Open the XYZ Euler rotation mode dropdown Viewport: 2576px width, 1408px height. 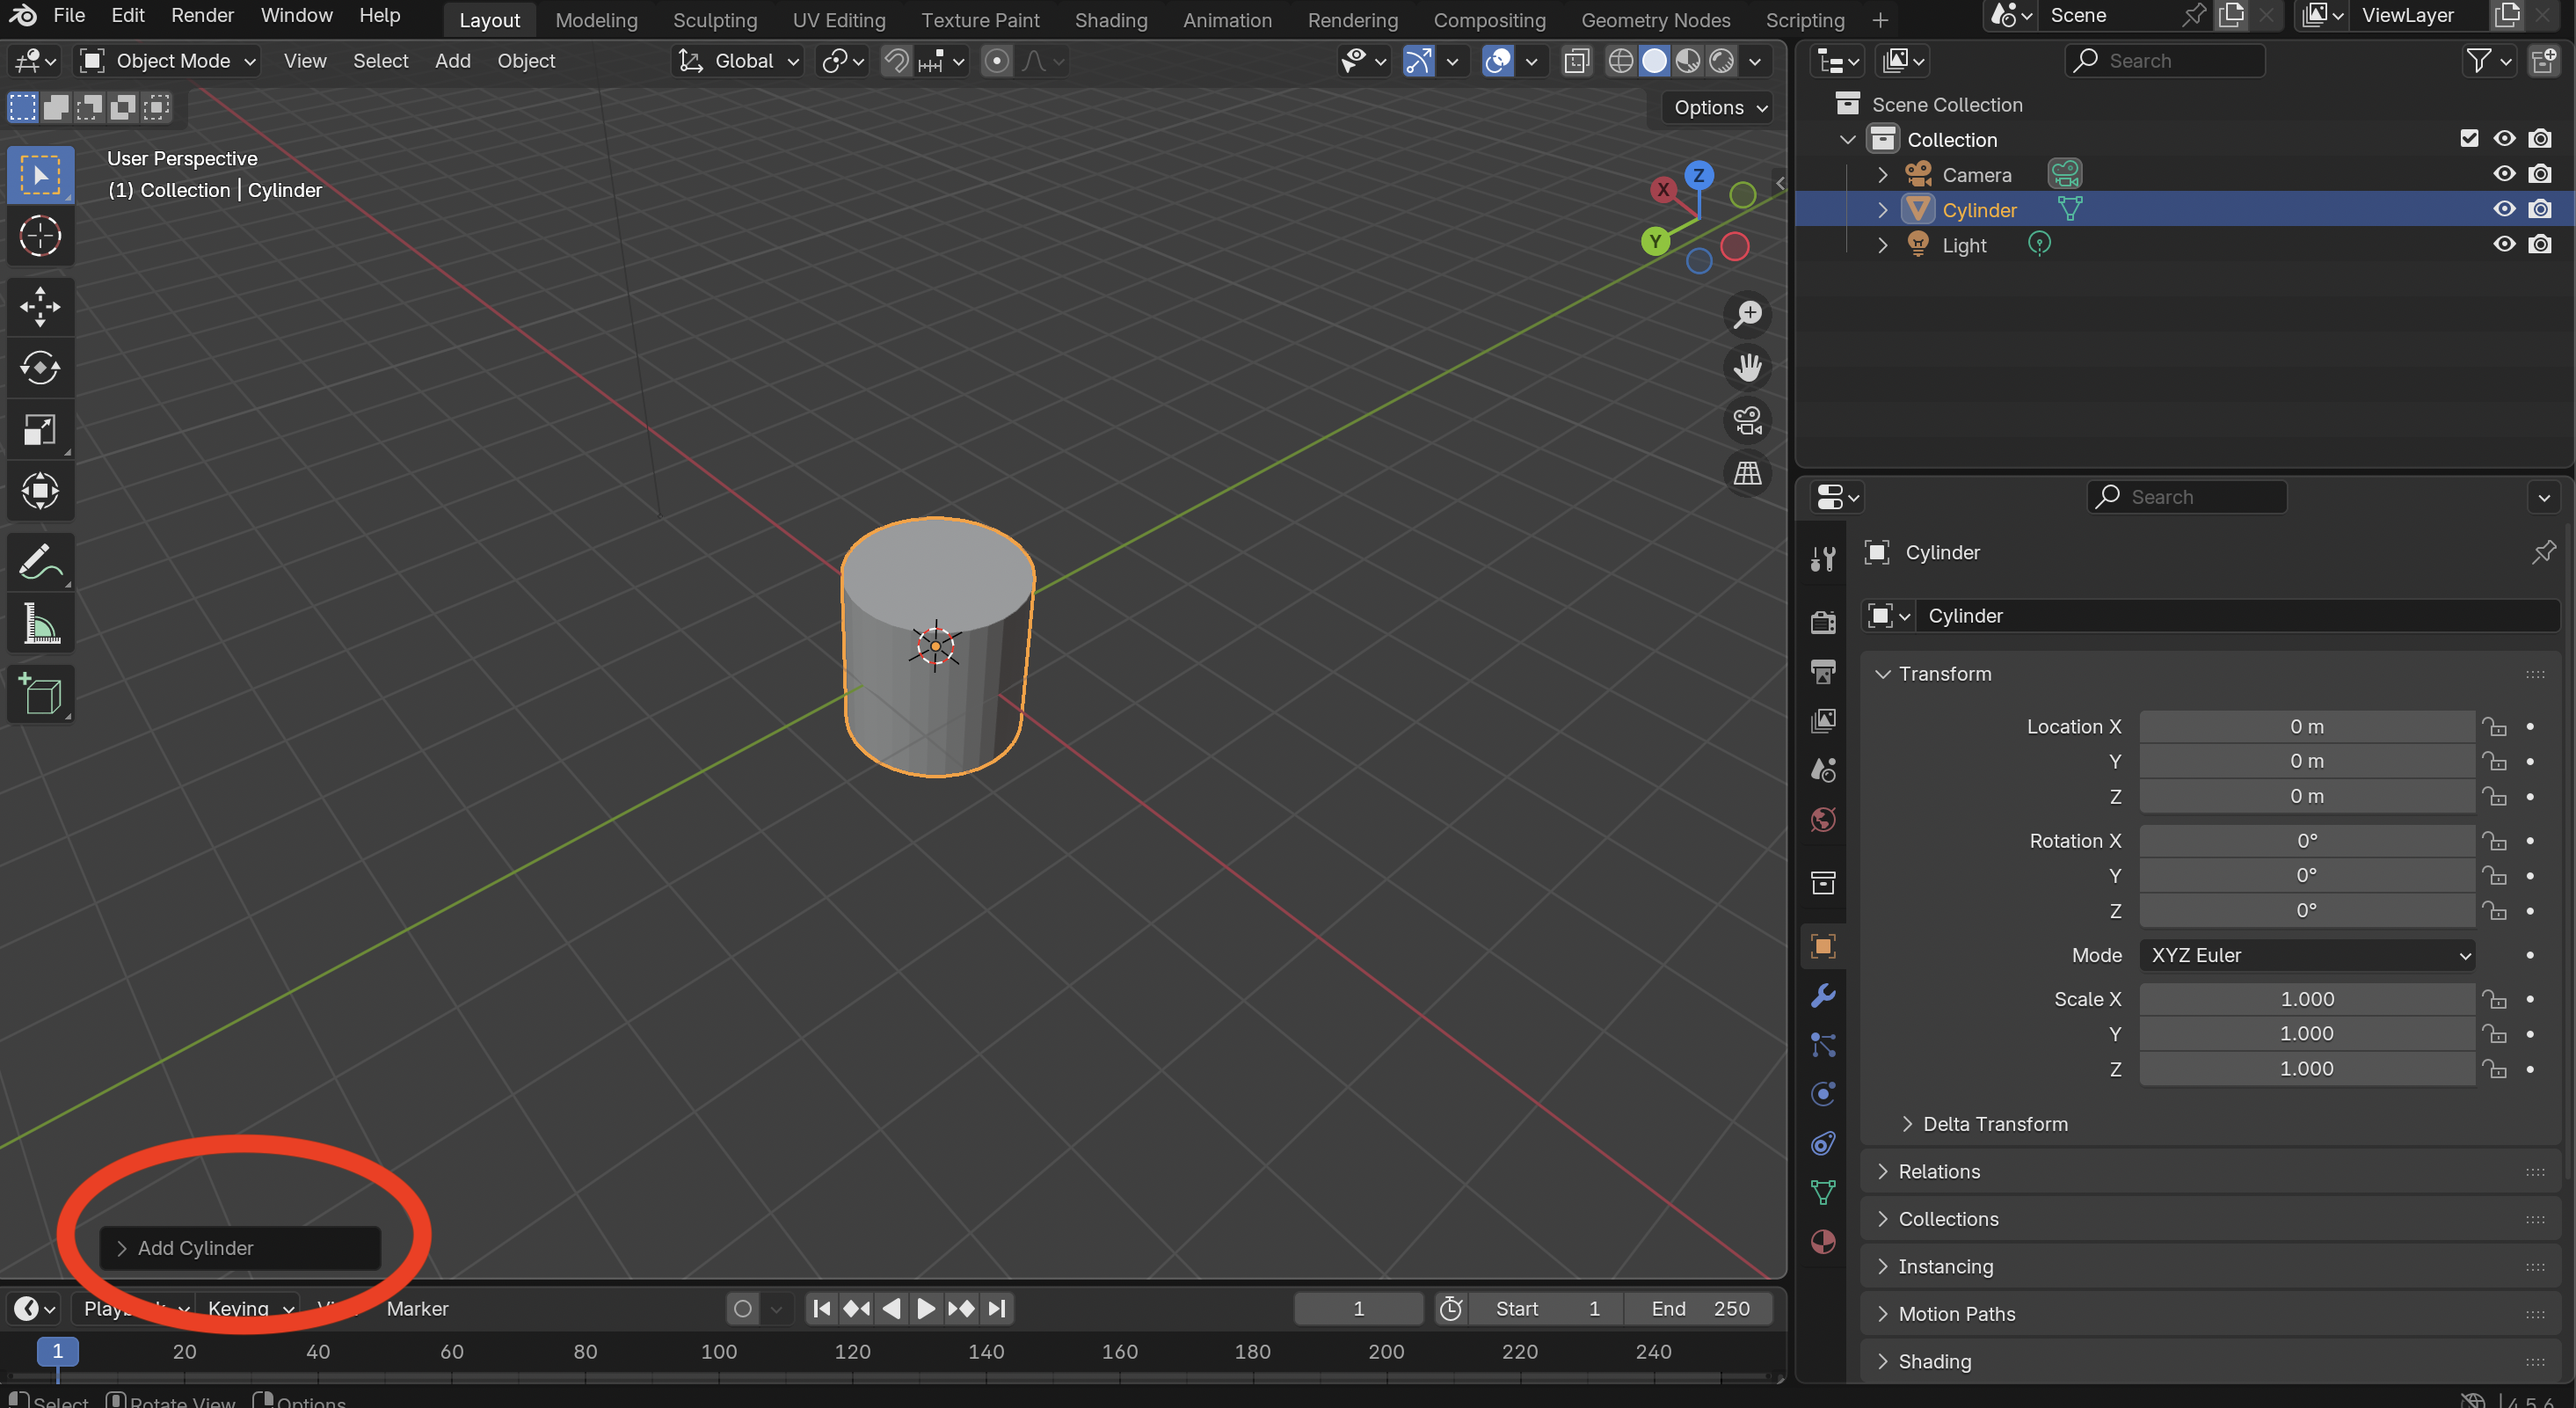click(2306, 955)
